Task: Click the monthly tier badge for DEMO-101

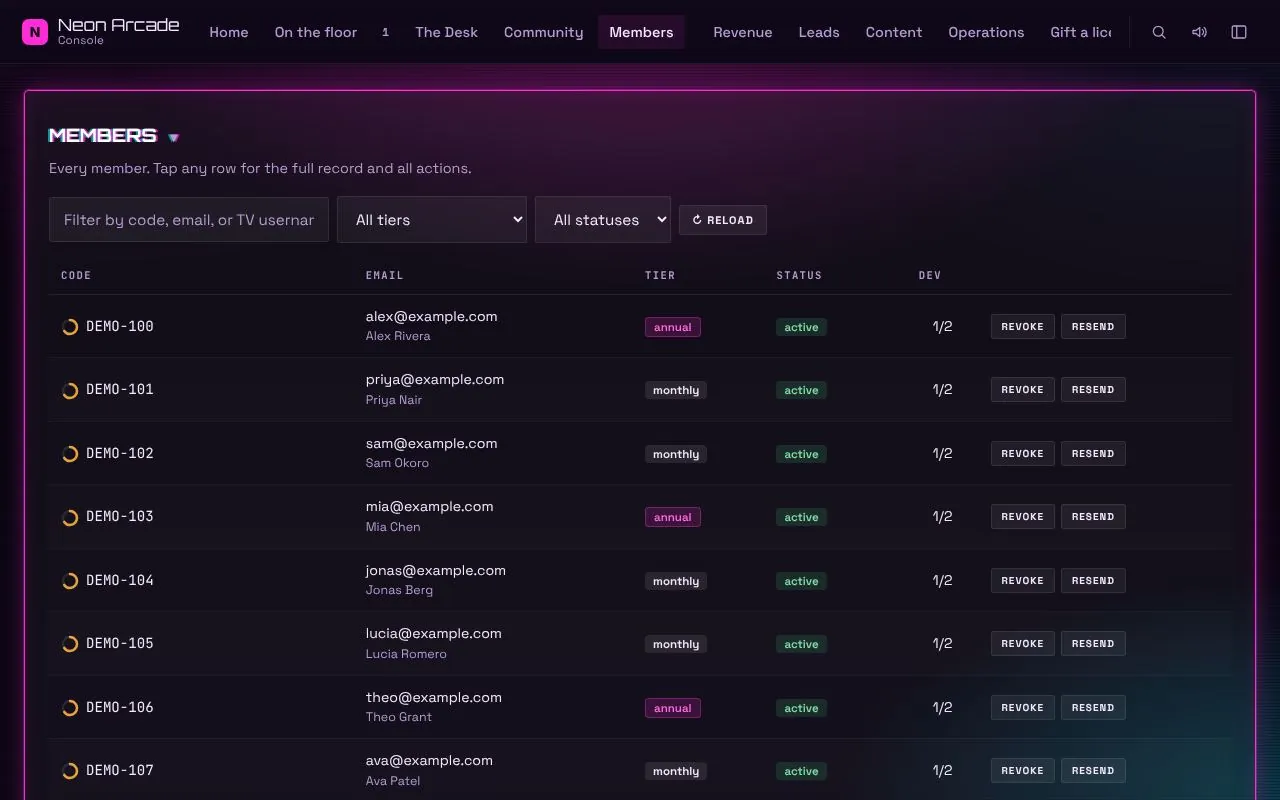Action: coord(676,390)
